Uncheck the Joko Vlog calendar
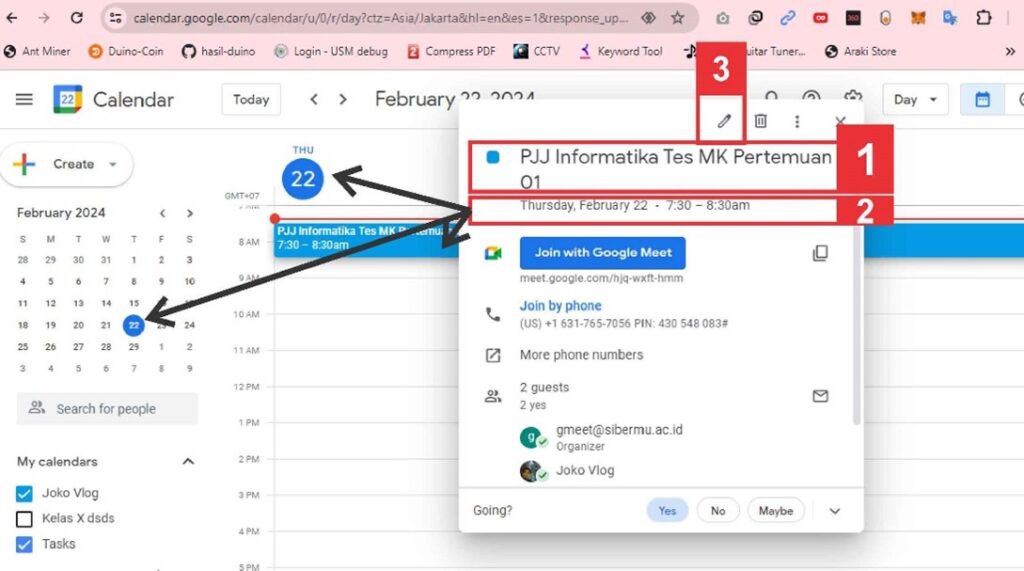Viewport: 1024px width, 571px height. 25,493
